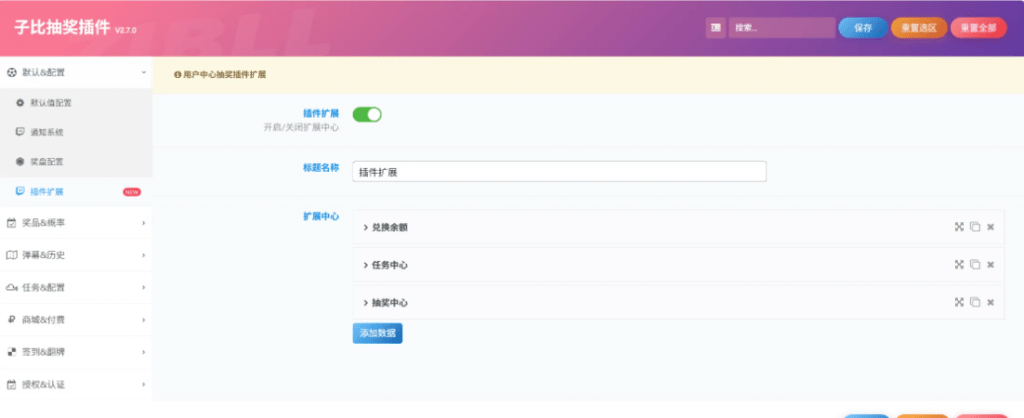
Task: Click the 扩展中心 field label
Action: (321, 216)
